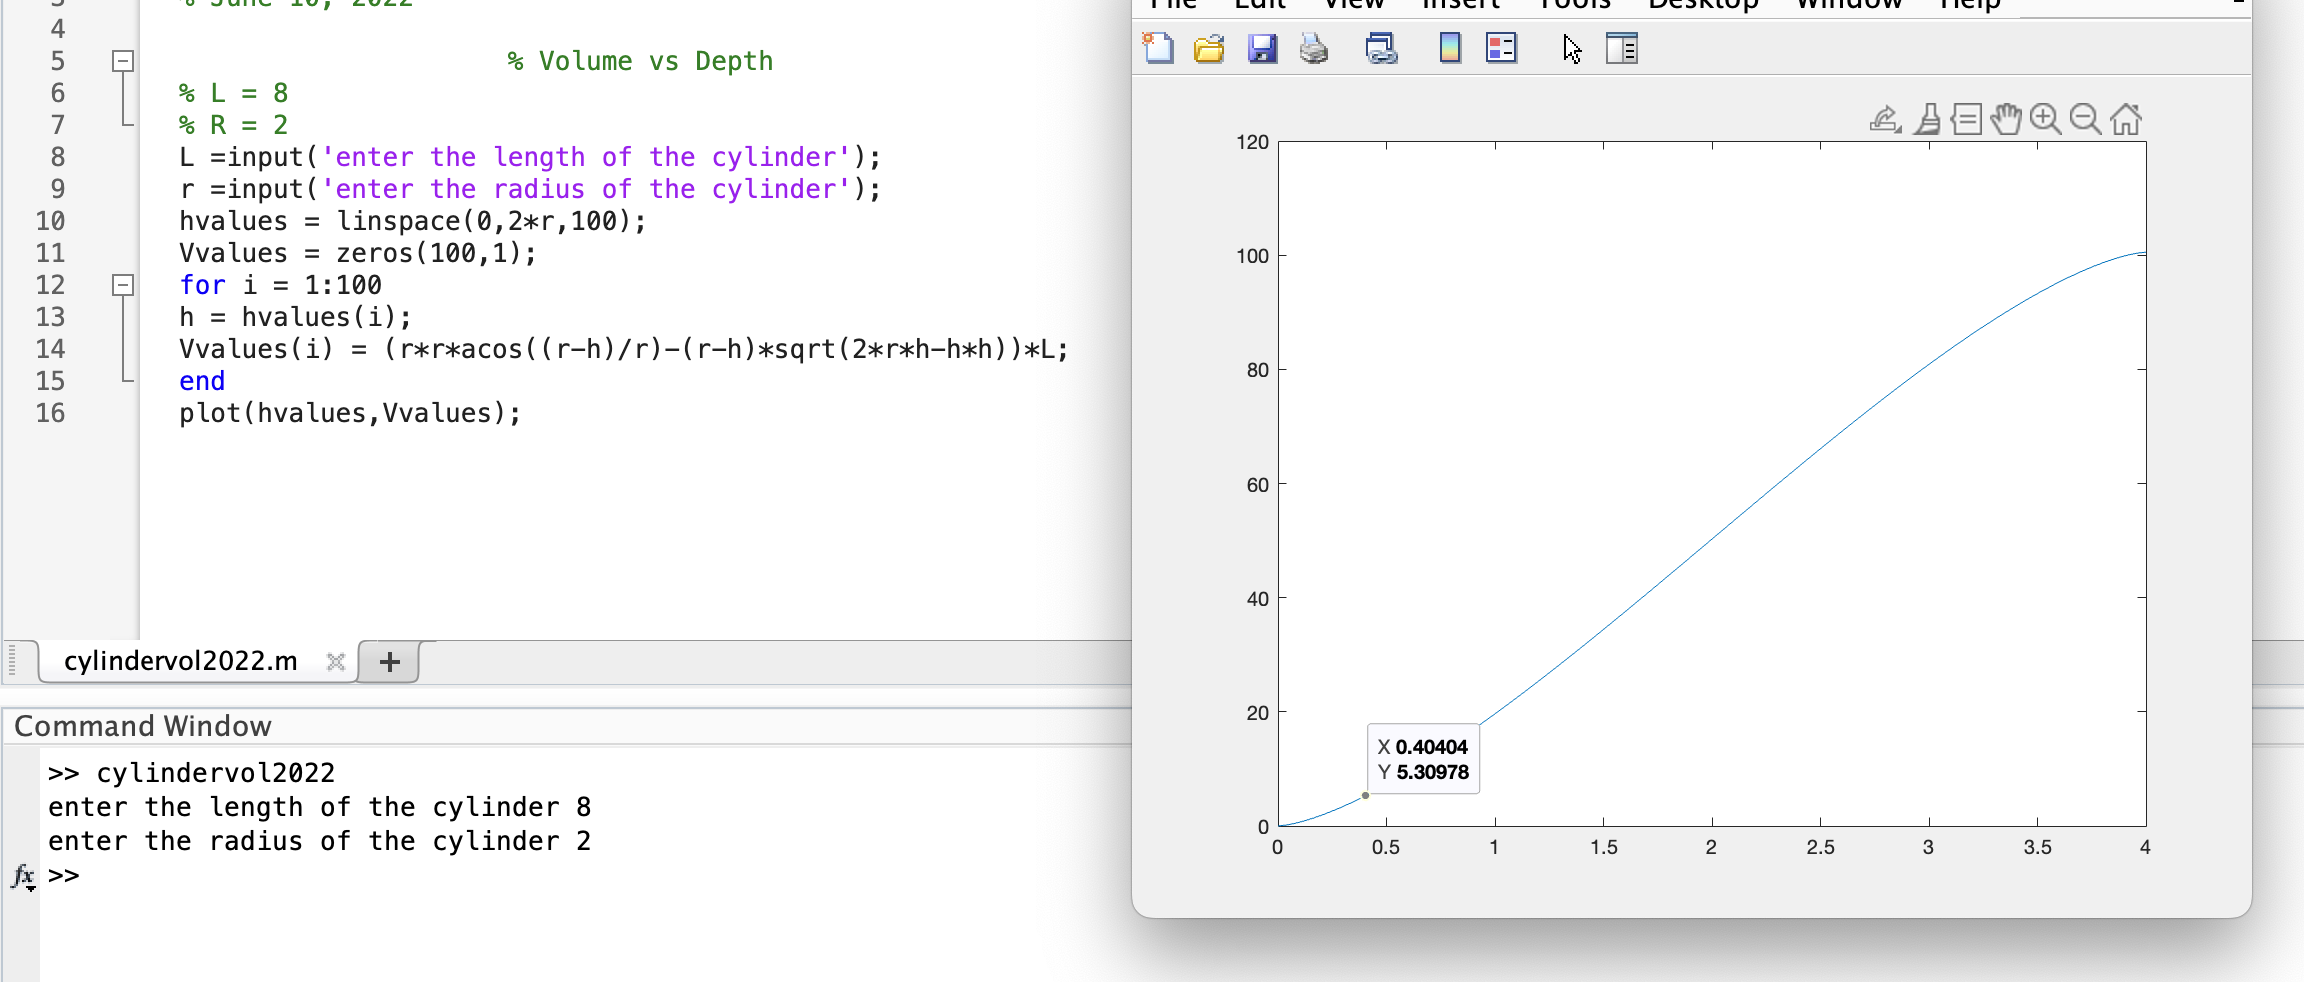Image resolution: width=2304 pixels, height=982 pixels.
Task: Print the figure using the printer icon
Action: click(1313, 48)
